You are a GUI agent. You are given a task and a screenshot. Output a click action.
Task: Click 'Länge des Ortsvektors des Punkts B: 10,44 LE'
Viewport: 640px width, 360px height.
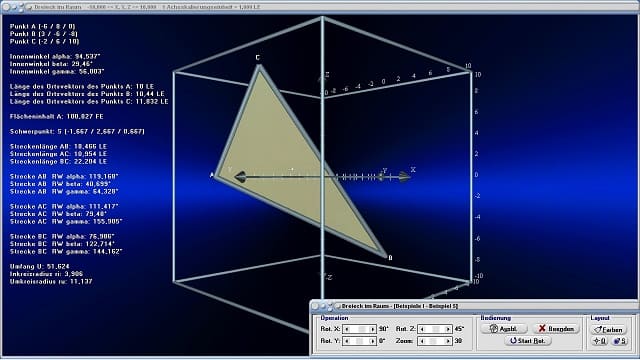[87, 94]
